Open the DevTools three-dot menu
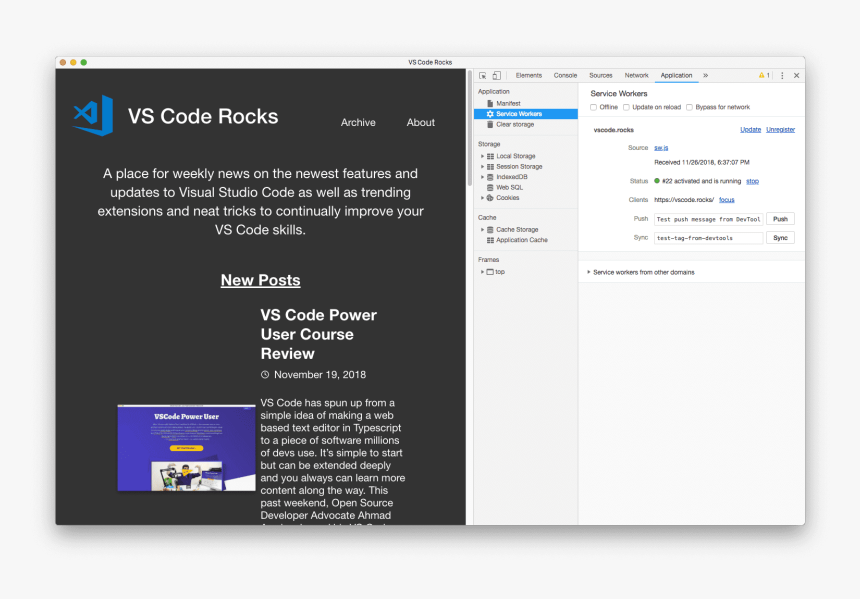Viewport: 860px width, 599px height. pos(782,75)
